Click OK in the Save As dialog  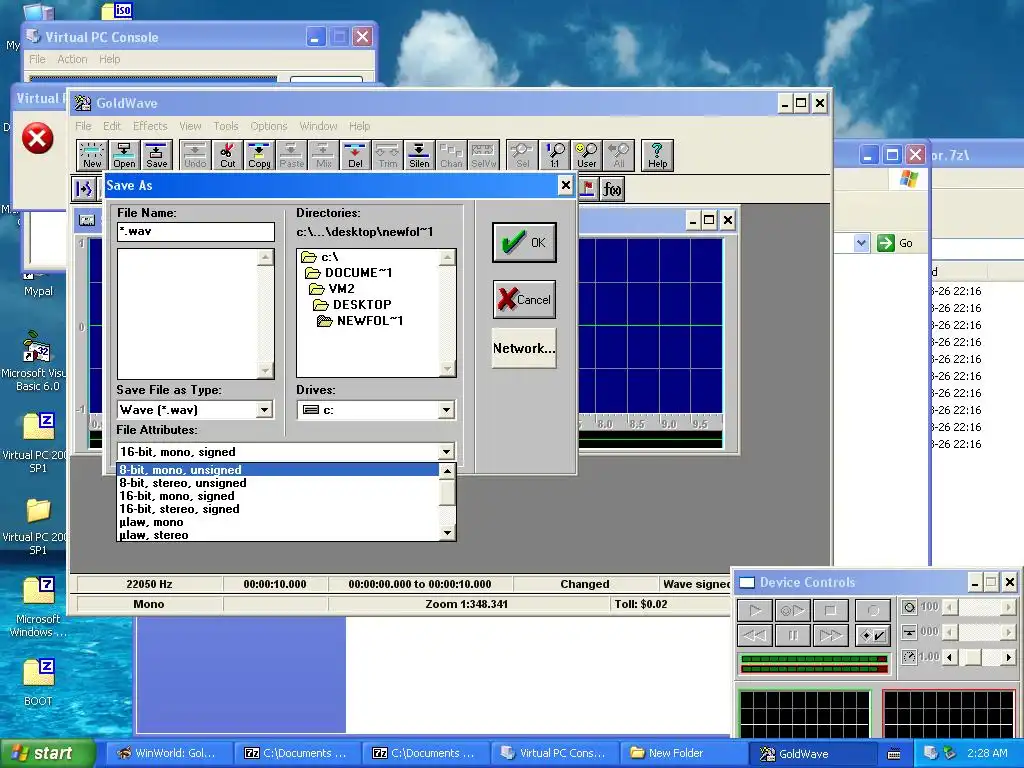524,242
